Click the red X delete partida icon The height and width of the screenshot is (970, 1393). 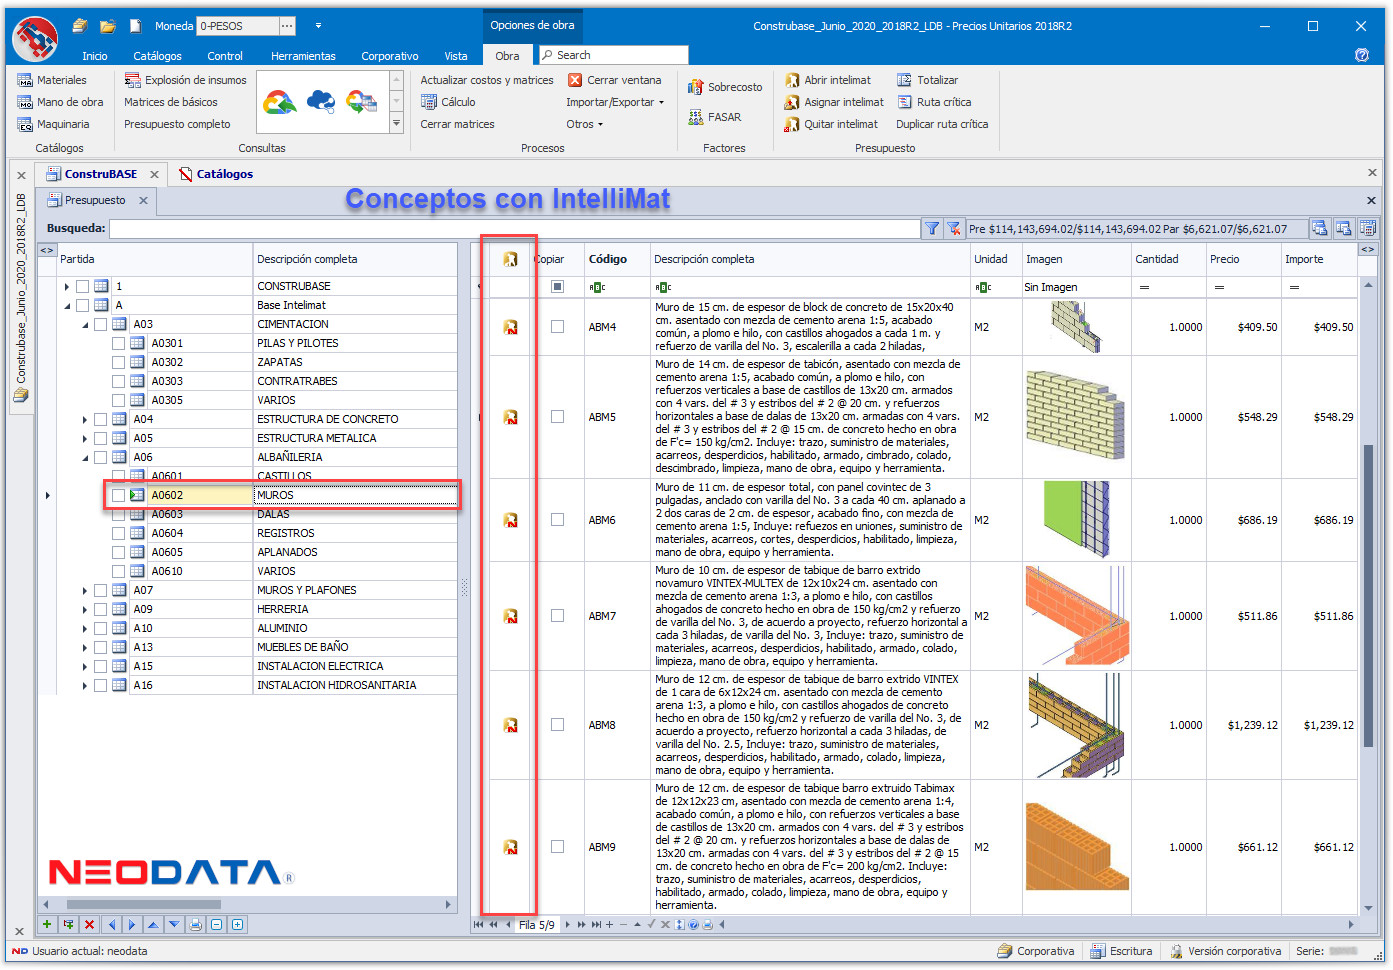tap(90, 925)
